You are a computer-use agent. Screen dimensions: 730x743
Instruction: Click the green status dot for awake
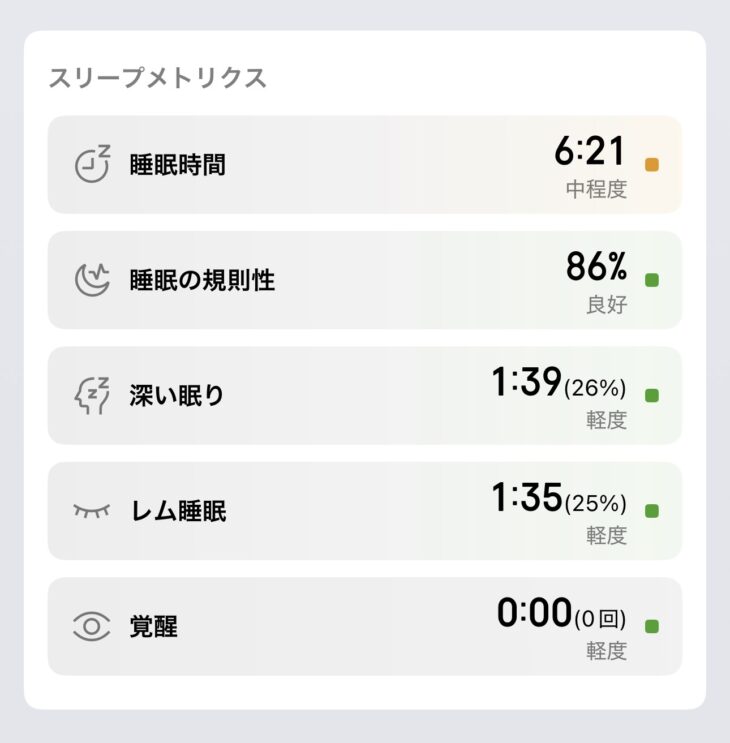pyautogui.click(x=652, y=627)
